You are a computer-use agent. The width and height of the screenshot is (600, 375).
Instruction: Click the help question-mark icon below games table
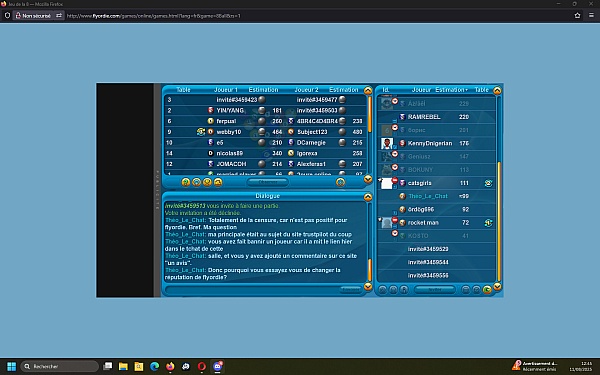point(186,182)
